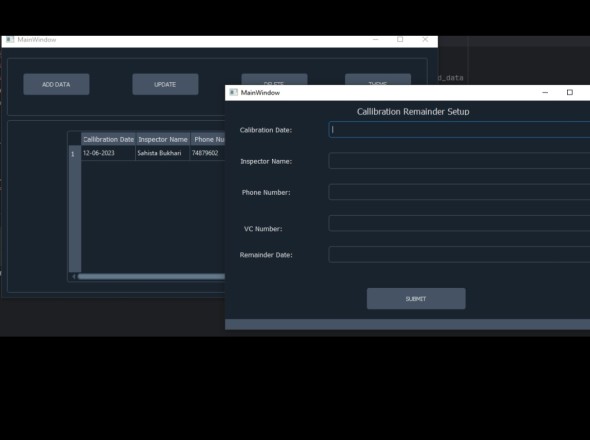
Task: Select row 1 header in the table
Action: tap(75, 154)
